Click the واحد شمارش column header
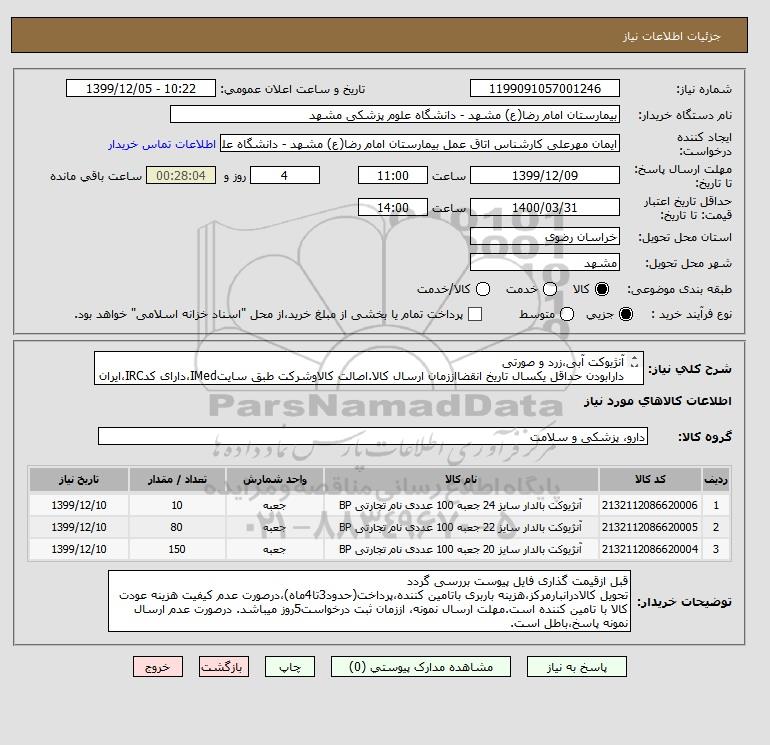This screenshot has height=745, width=770. [x=275, y=479]
